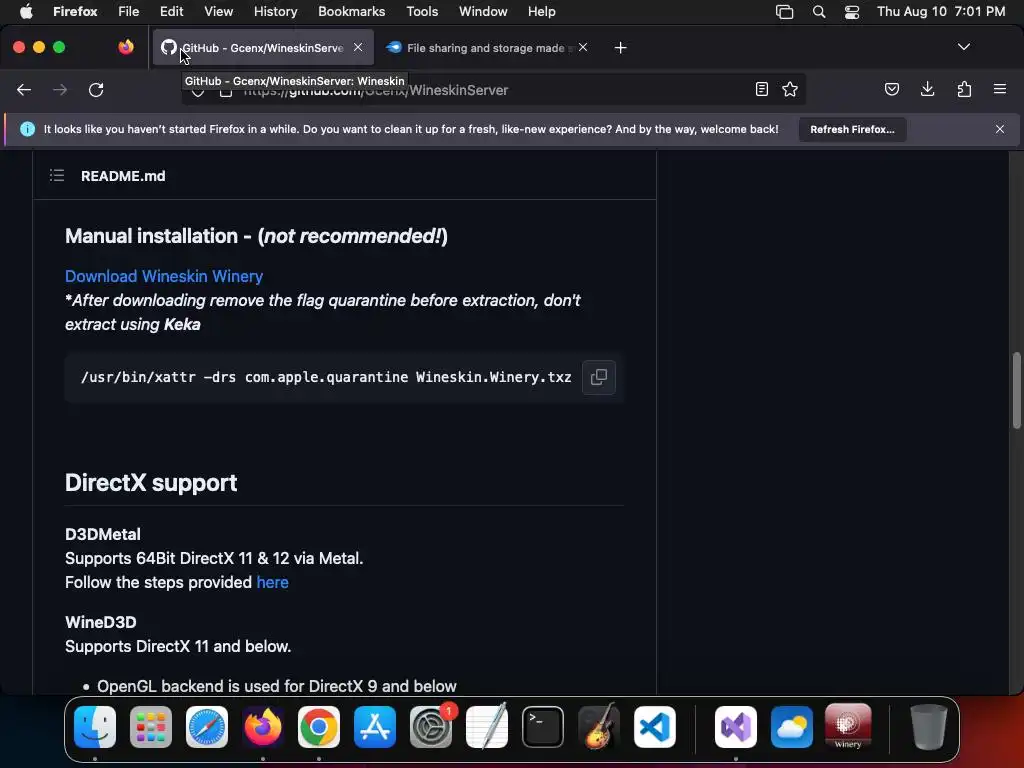Open the Tools menu

point(422,11)
